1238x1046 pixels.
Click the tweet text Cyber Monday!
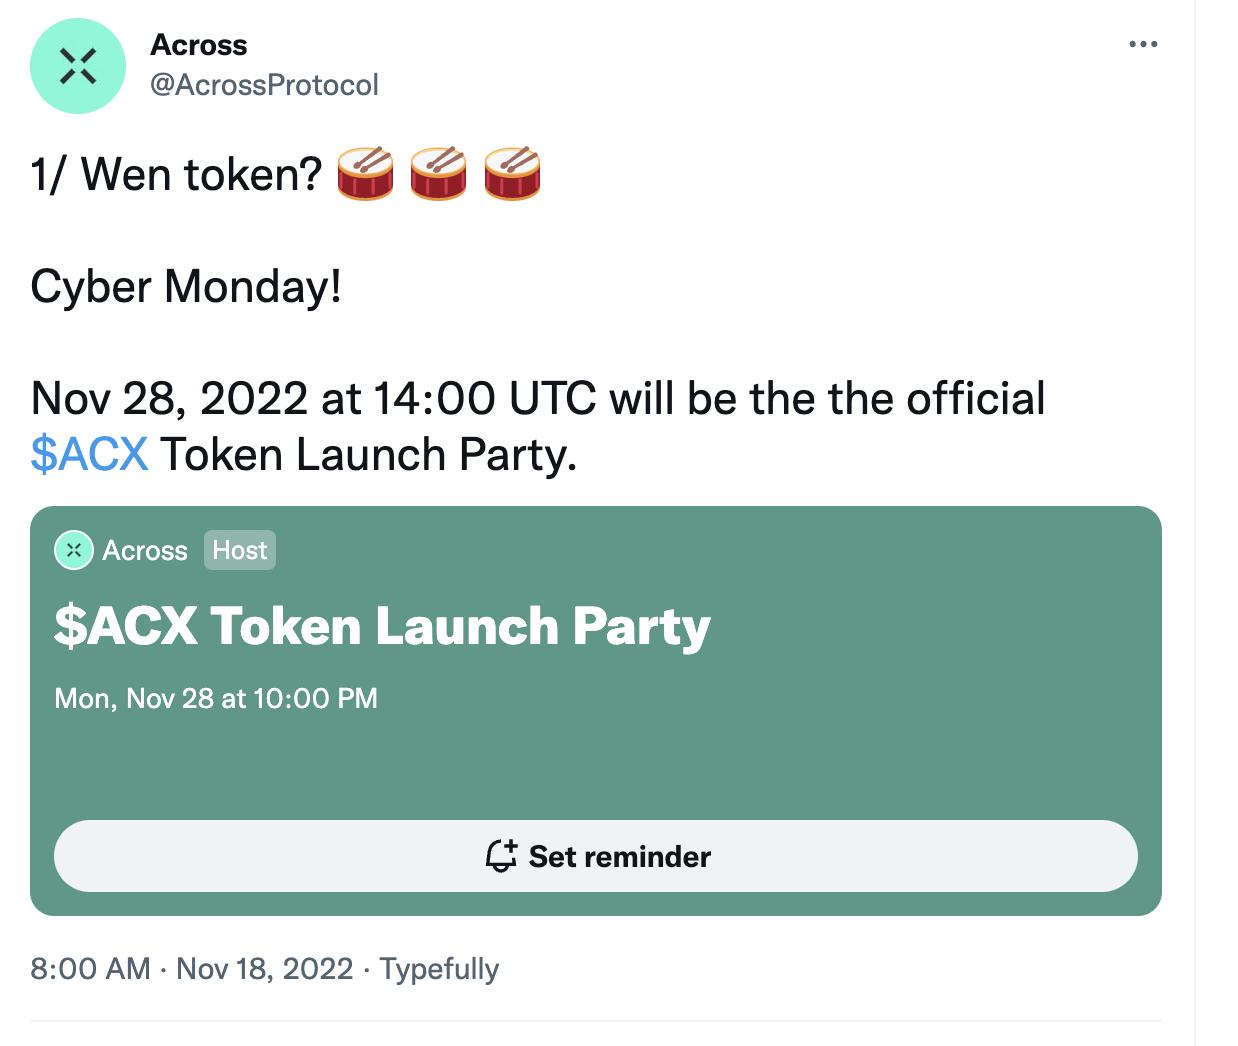coord(185,286)
